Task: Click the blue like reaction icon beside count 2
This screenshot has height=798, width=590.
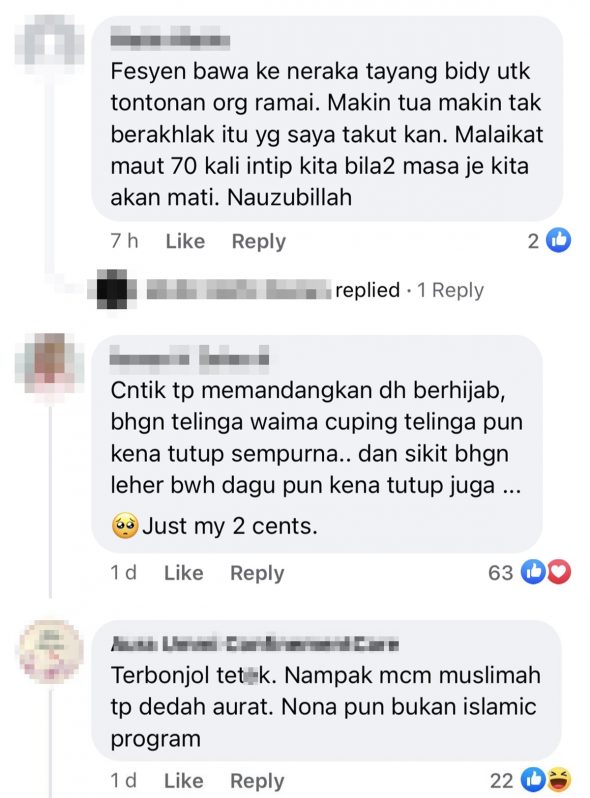Action: [558, 240]
